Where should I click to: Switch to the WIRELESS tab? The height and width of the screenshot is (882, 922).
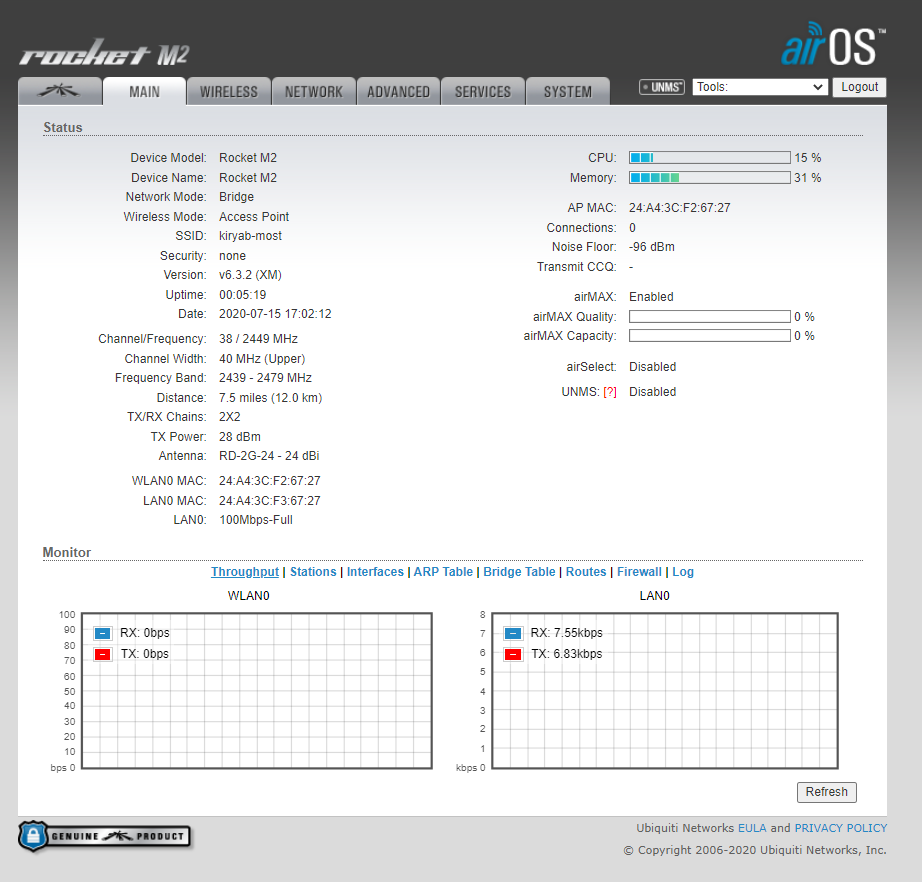(229, 92)
